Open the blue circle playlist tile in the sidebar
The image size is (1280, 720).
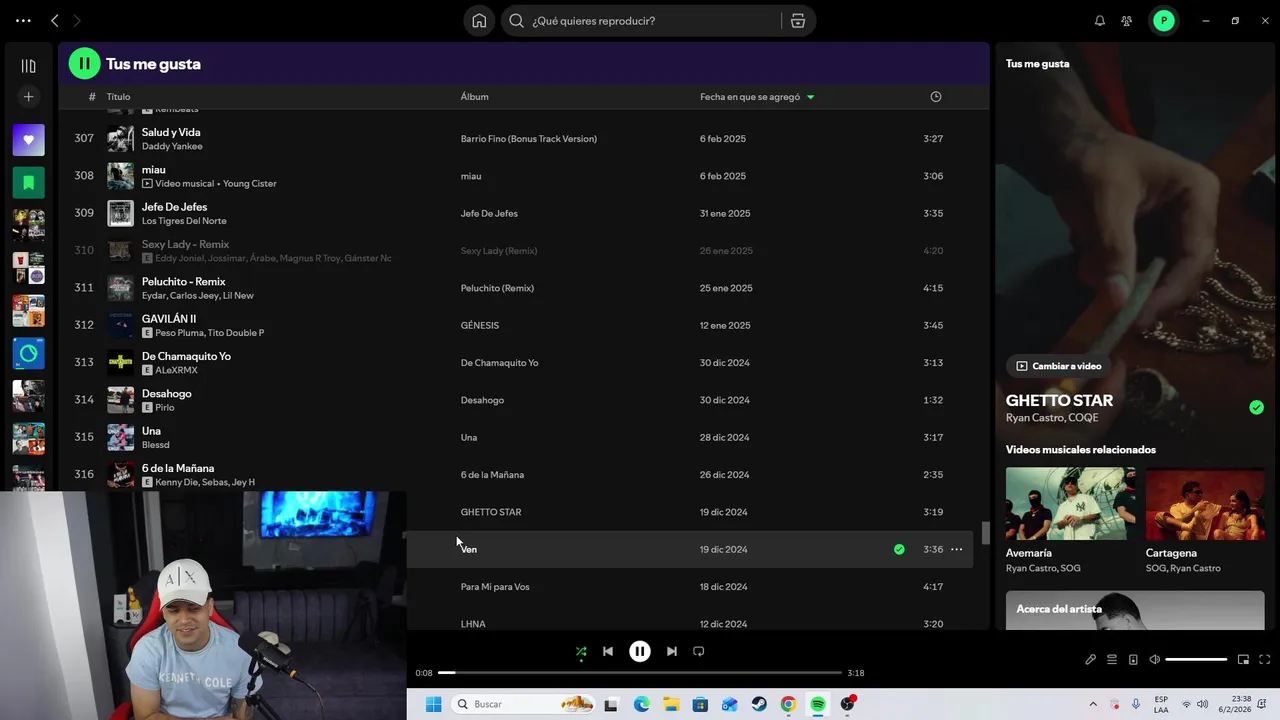(28, 354)
